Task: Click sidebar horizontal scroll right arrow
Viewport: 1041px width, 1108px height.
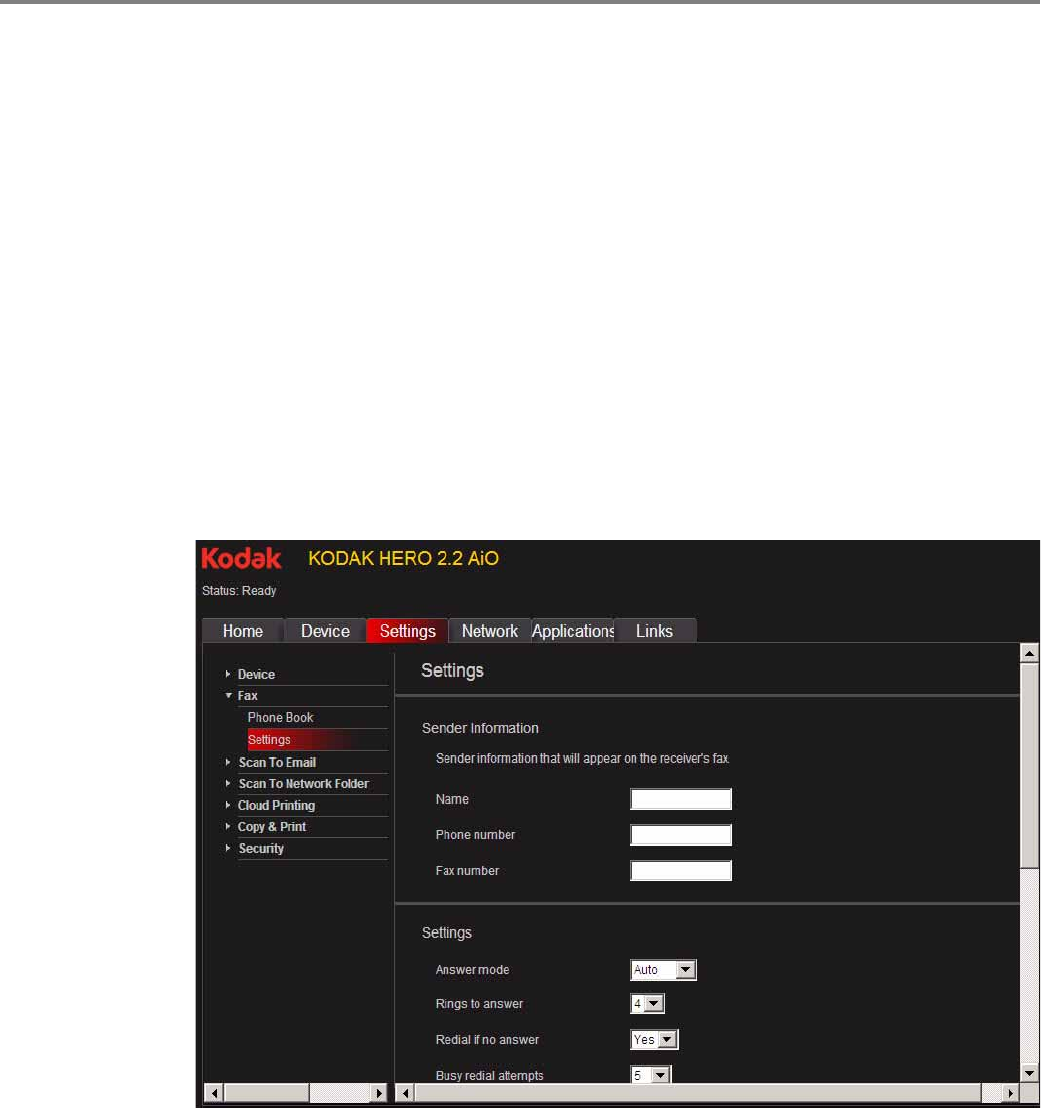Action: [x=379, y=1092]
